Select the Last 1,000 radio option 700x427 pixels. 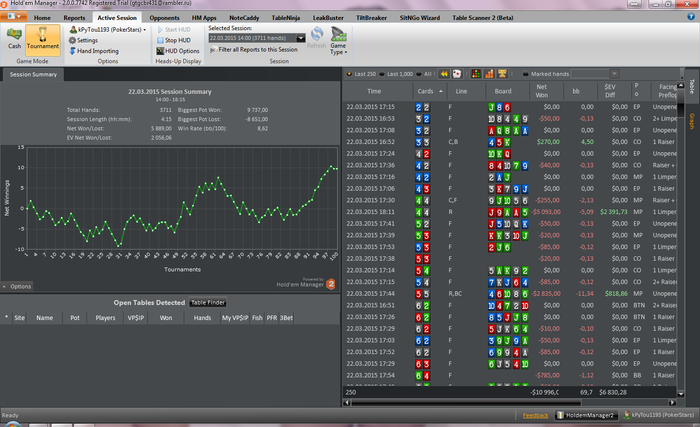[396, 74]
